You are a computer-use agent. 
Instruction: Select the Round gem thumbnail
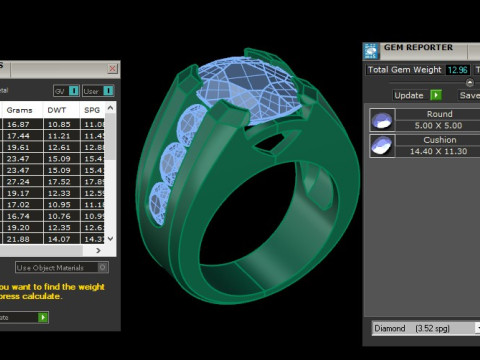382,120
